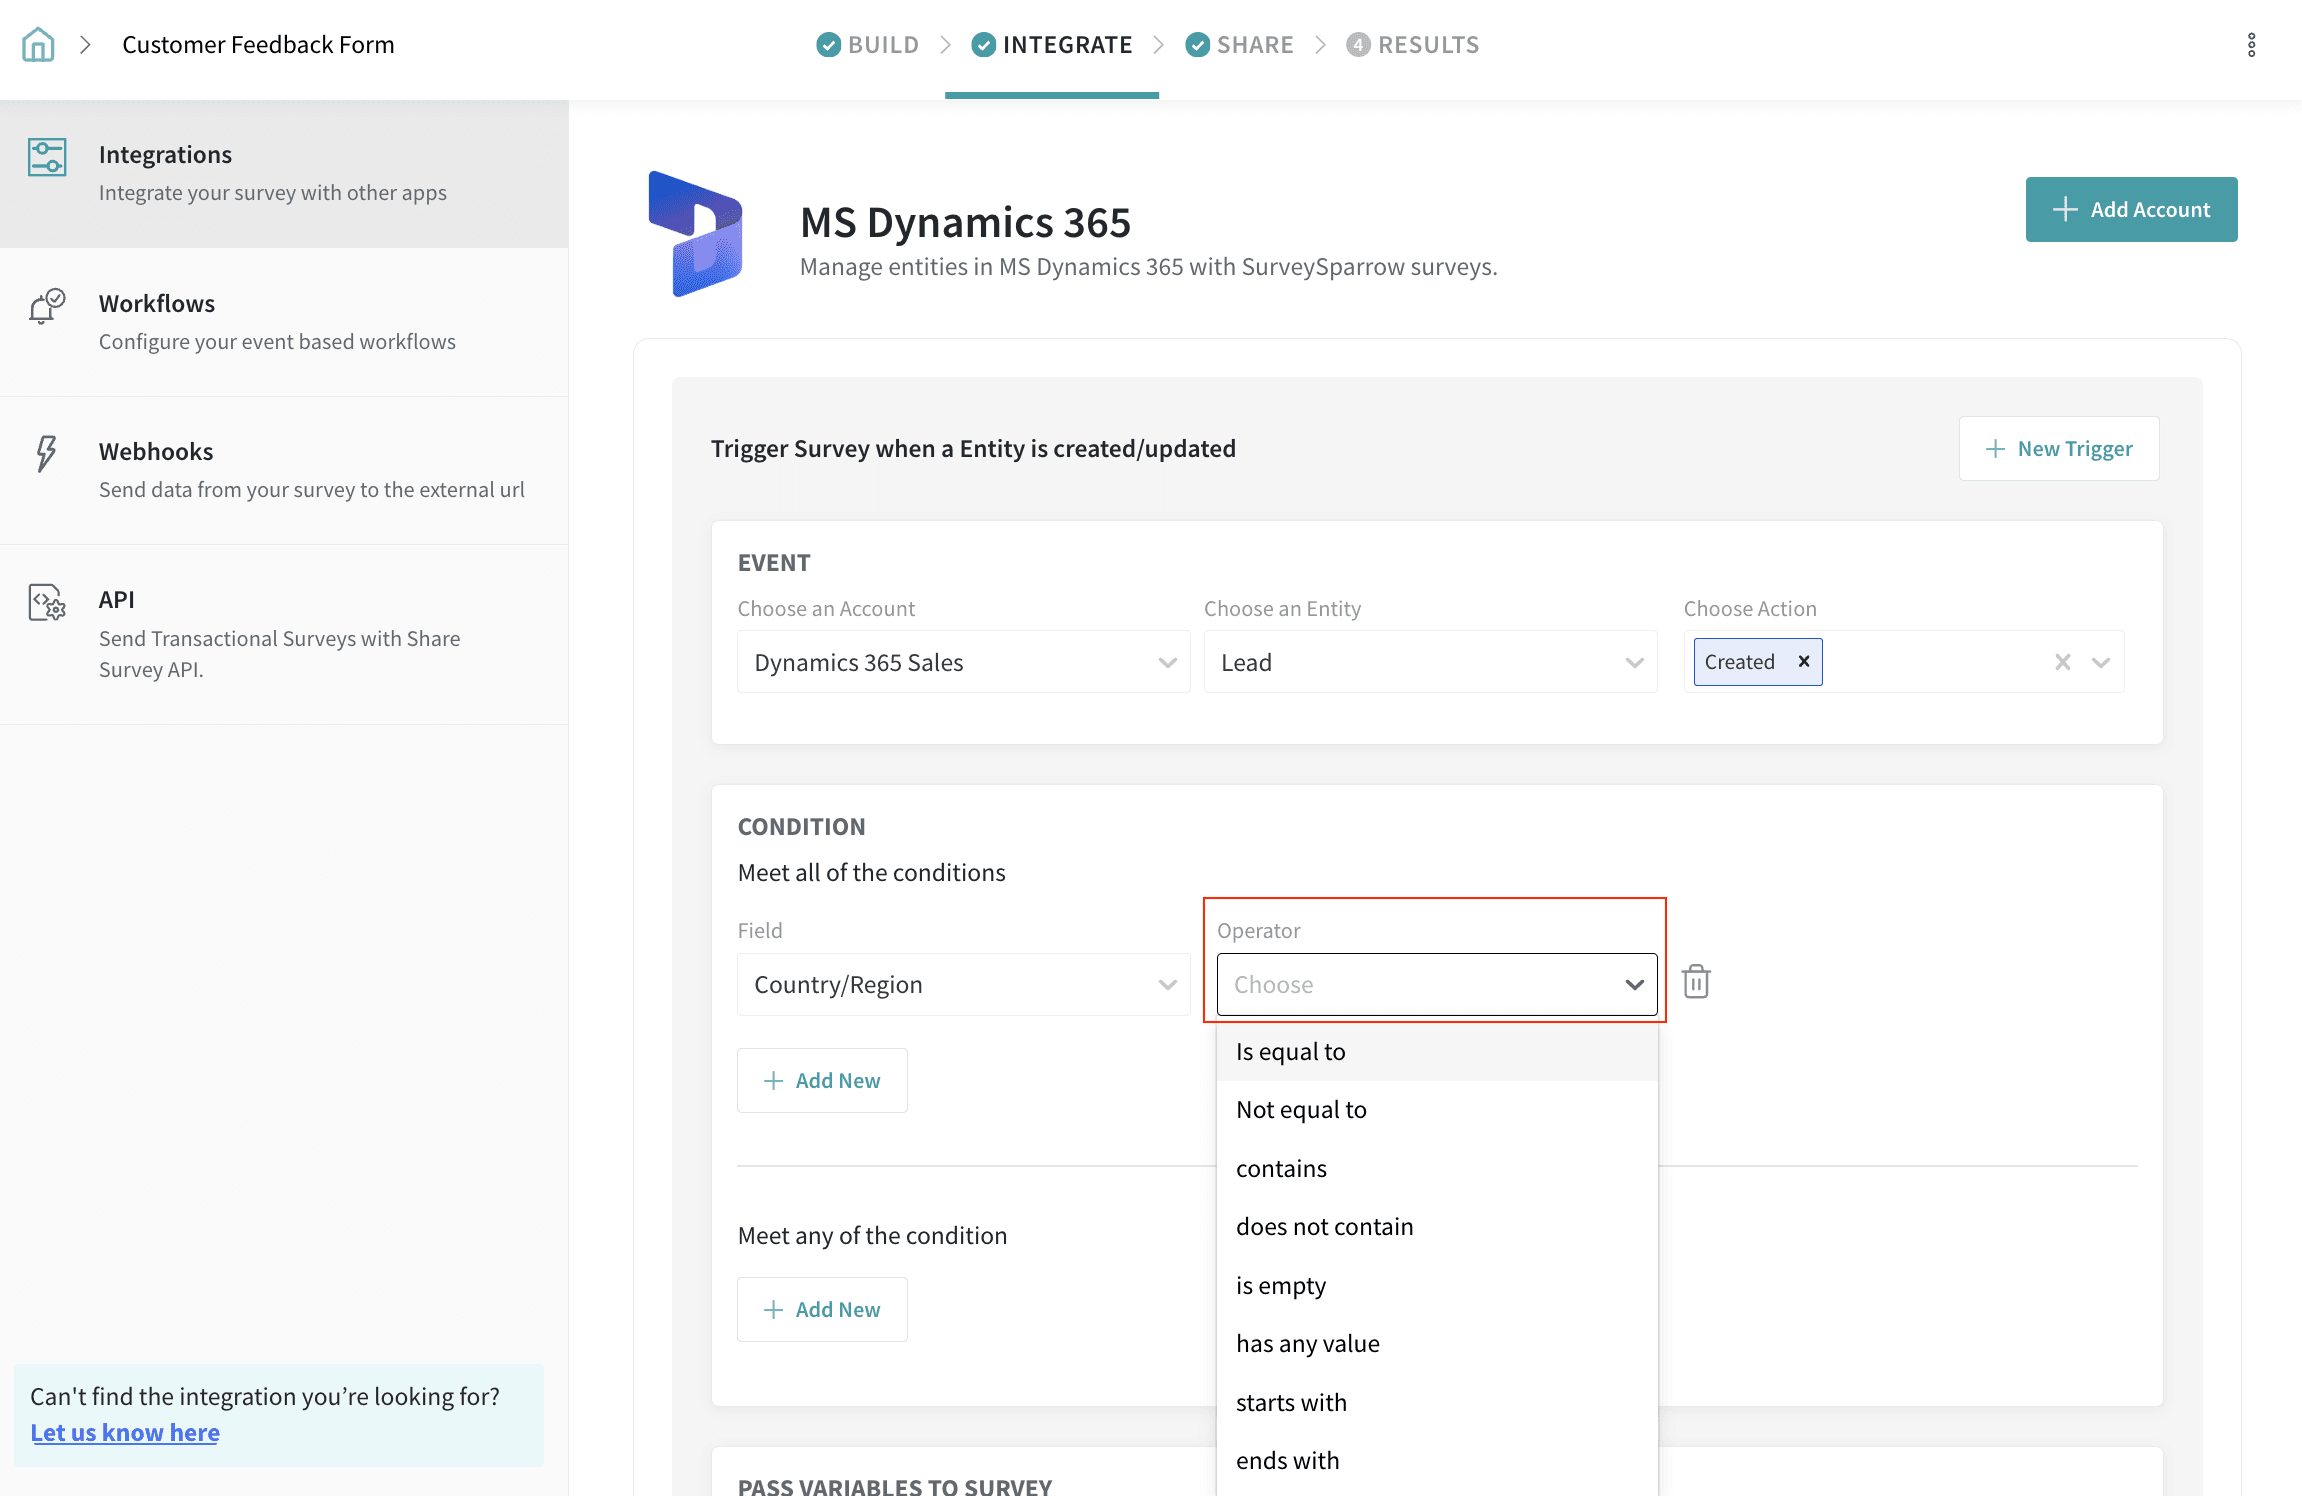
Task: Expand the Choose an Account dropdown
Action: click(963, 662)
